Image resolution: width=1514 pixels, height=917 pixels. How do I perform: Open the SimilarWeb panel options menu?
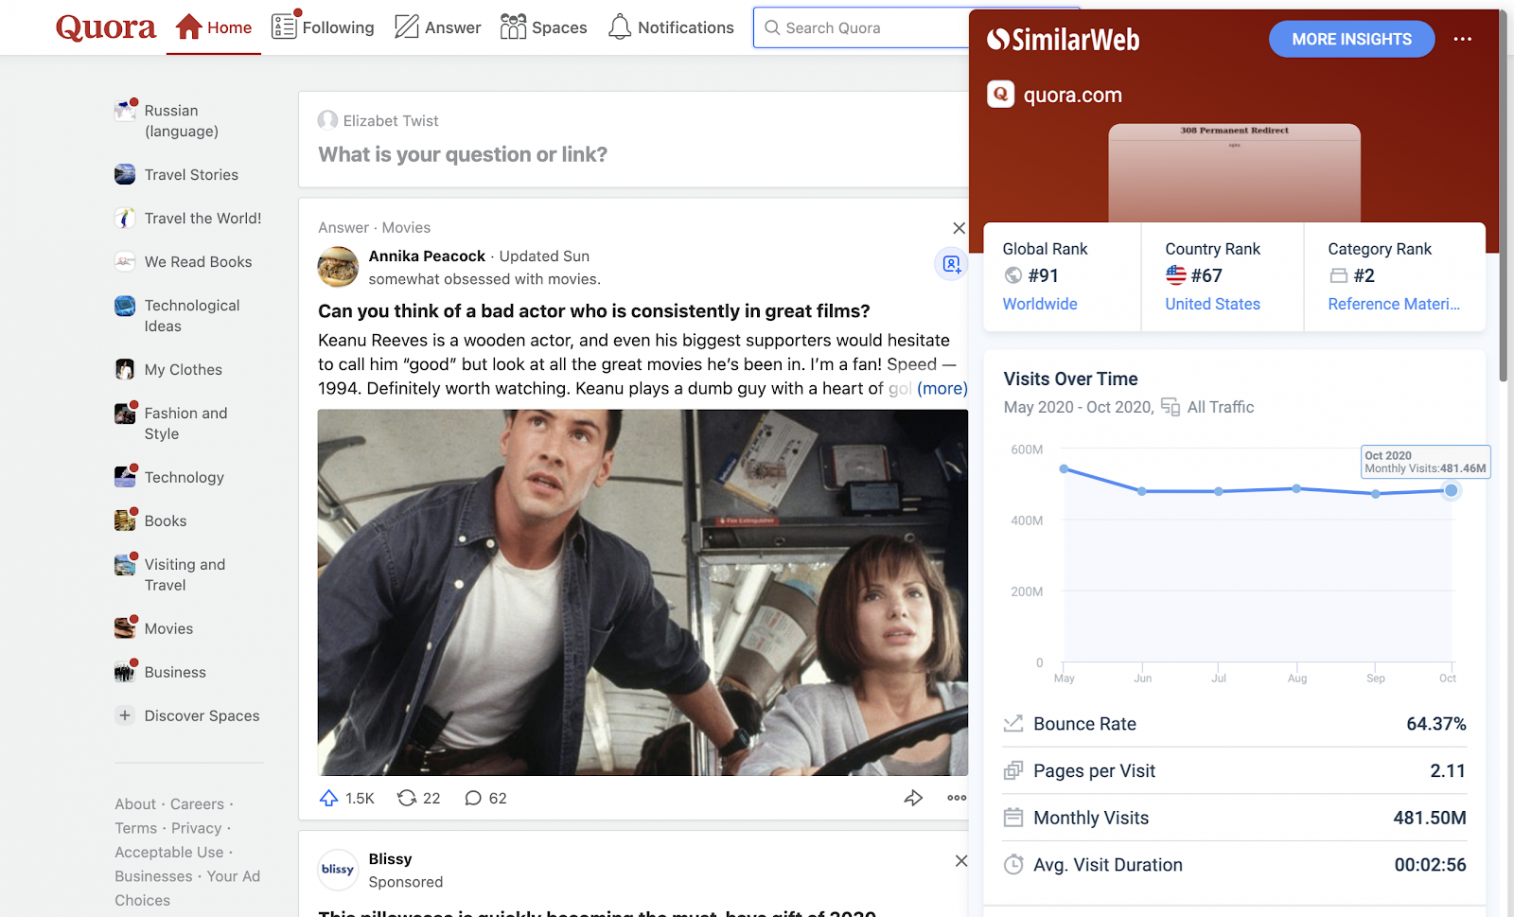coord(1462,39)
